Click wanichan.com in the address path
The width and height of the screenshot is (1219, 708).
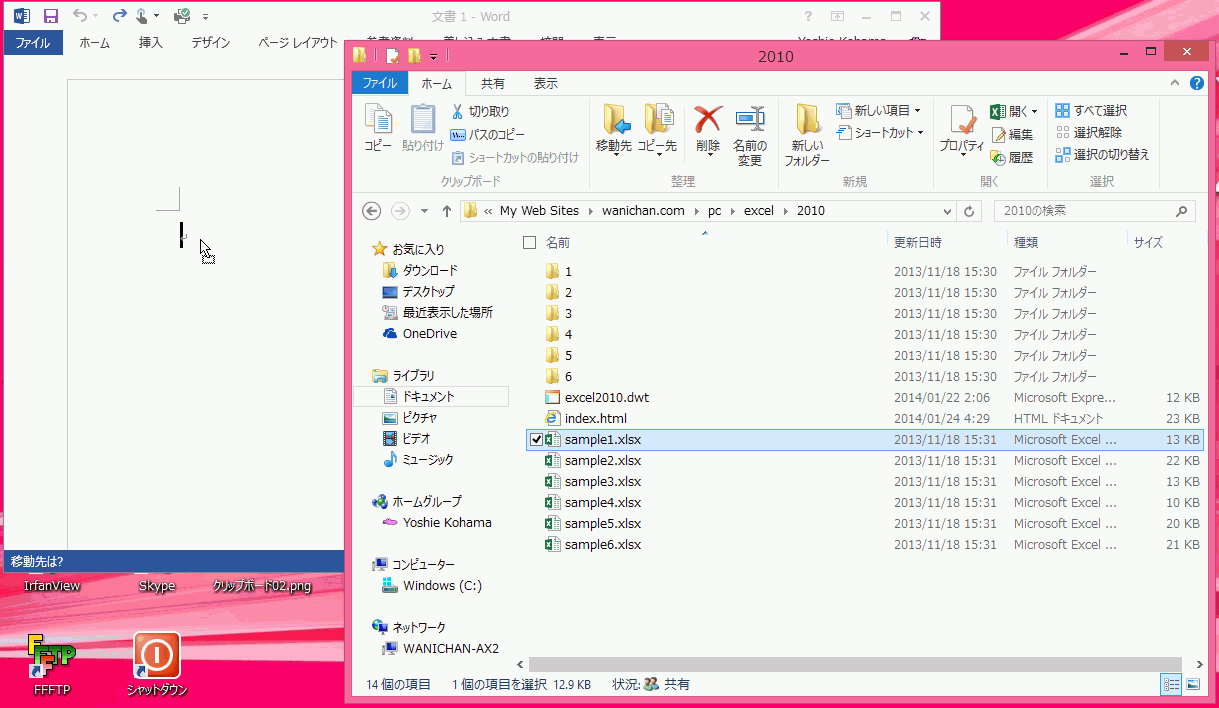pyautogui.click(x=643, y=211)
